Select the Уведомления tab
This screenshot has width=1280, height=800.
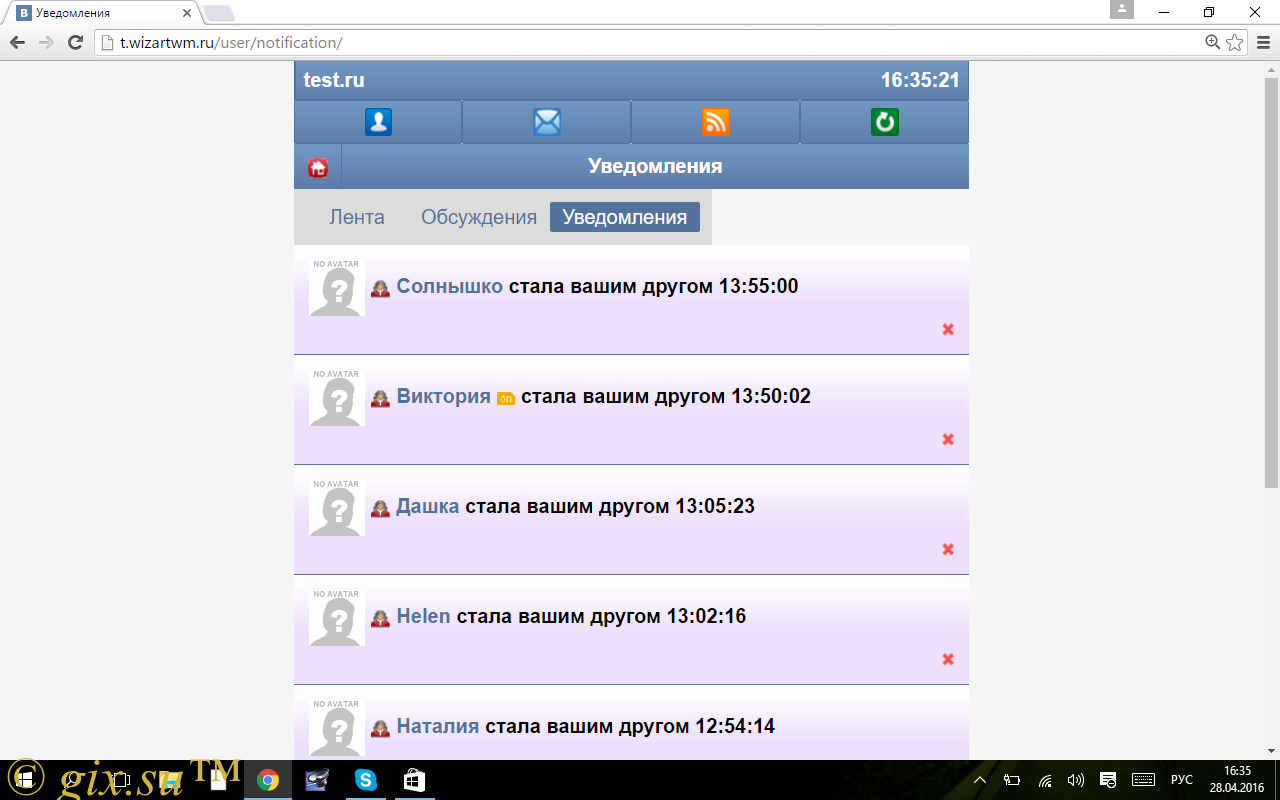[625, 217]
